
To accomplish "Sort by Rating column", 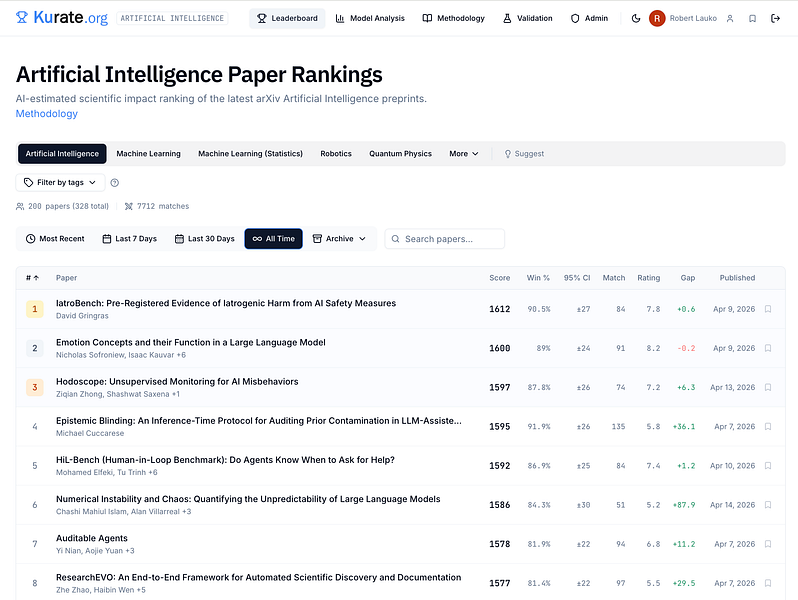I will pos(648,278).
